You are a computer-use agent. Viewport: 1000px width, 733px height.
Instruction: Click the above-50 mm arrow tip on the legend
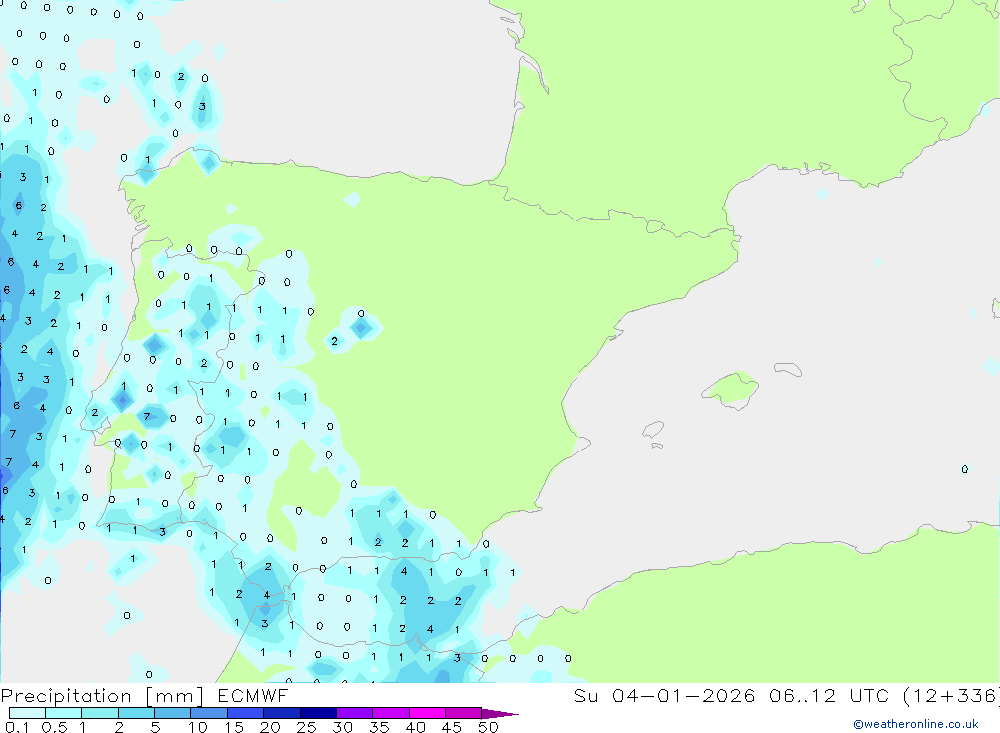coord(501,714)
